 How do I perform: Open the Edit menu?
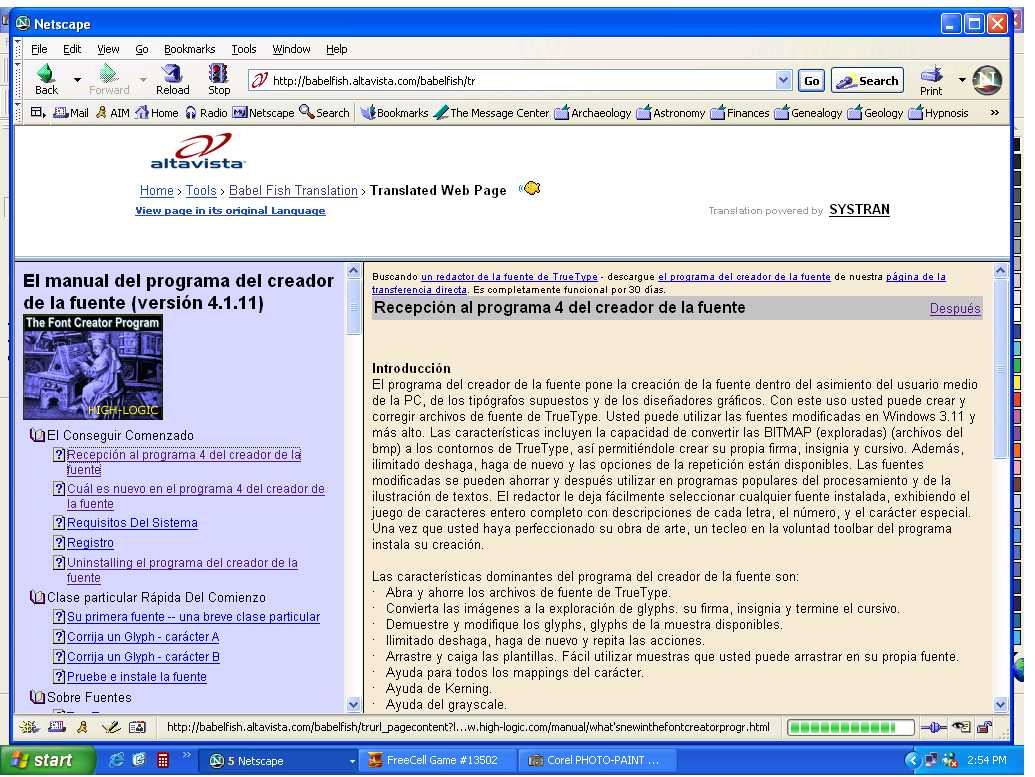tap(72, 49)
